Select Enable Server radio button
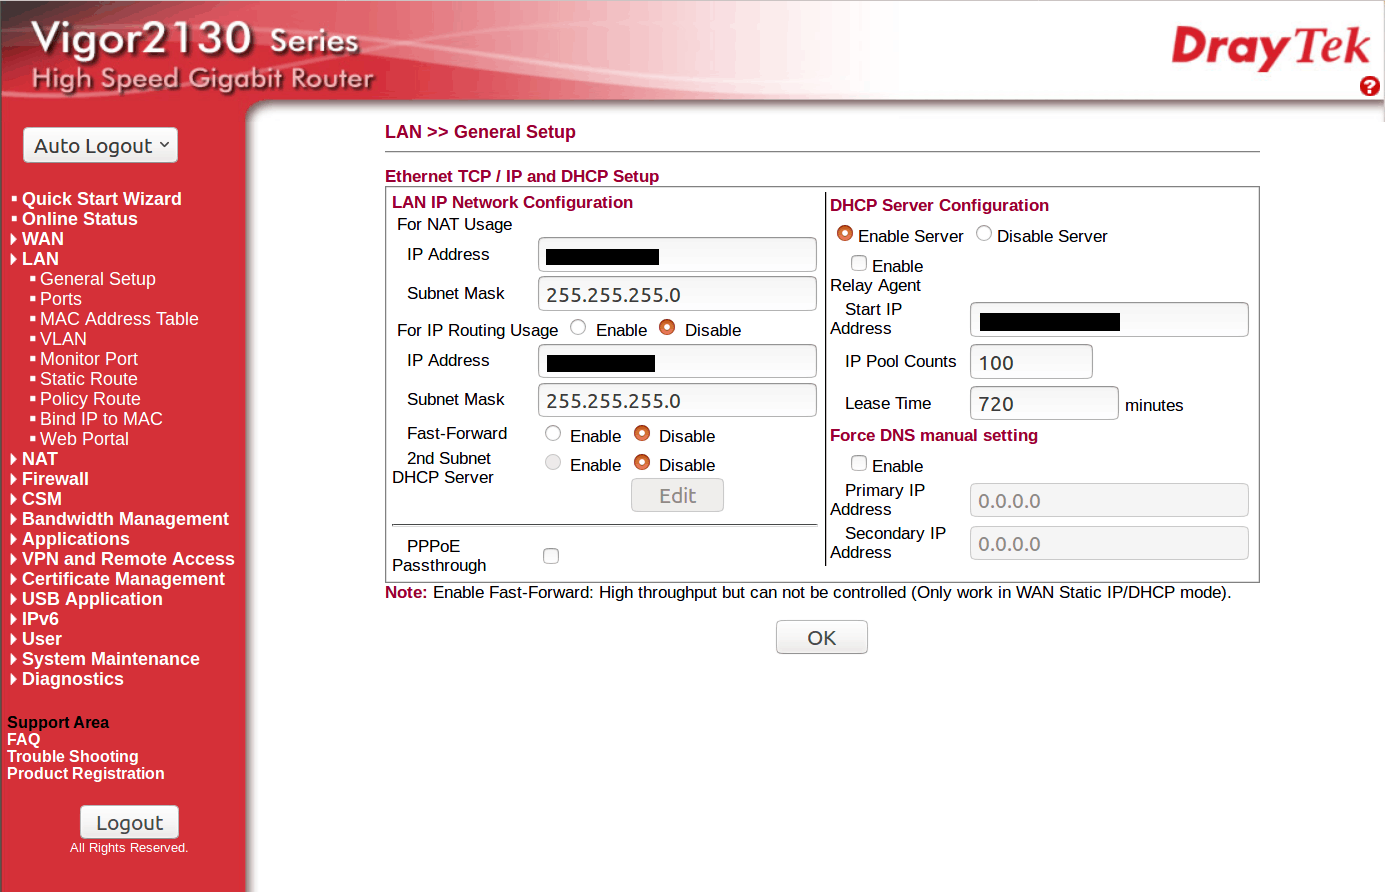The image size is (1385, 892). click(x=845, y=234)
